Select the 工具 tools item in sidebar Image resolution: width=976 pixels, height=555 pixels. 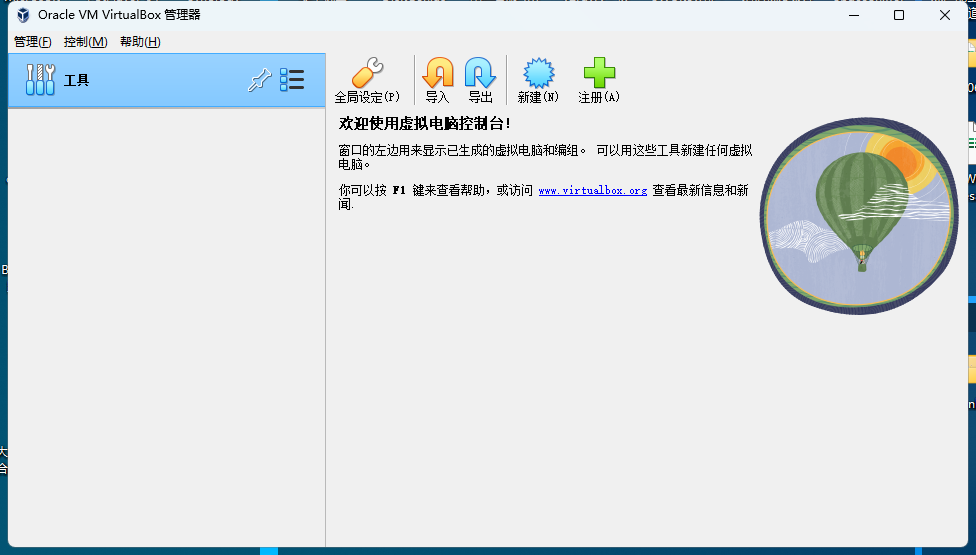167,80
